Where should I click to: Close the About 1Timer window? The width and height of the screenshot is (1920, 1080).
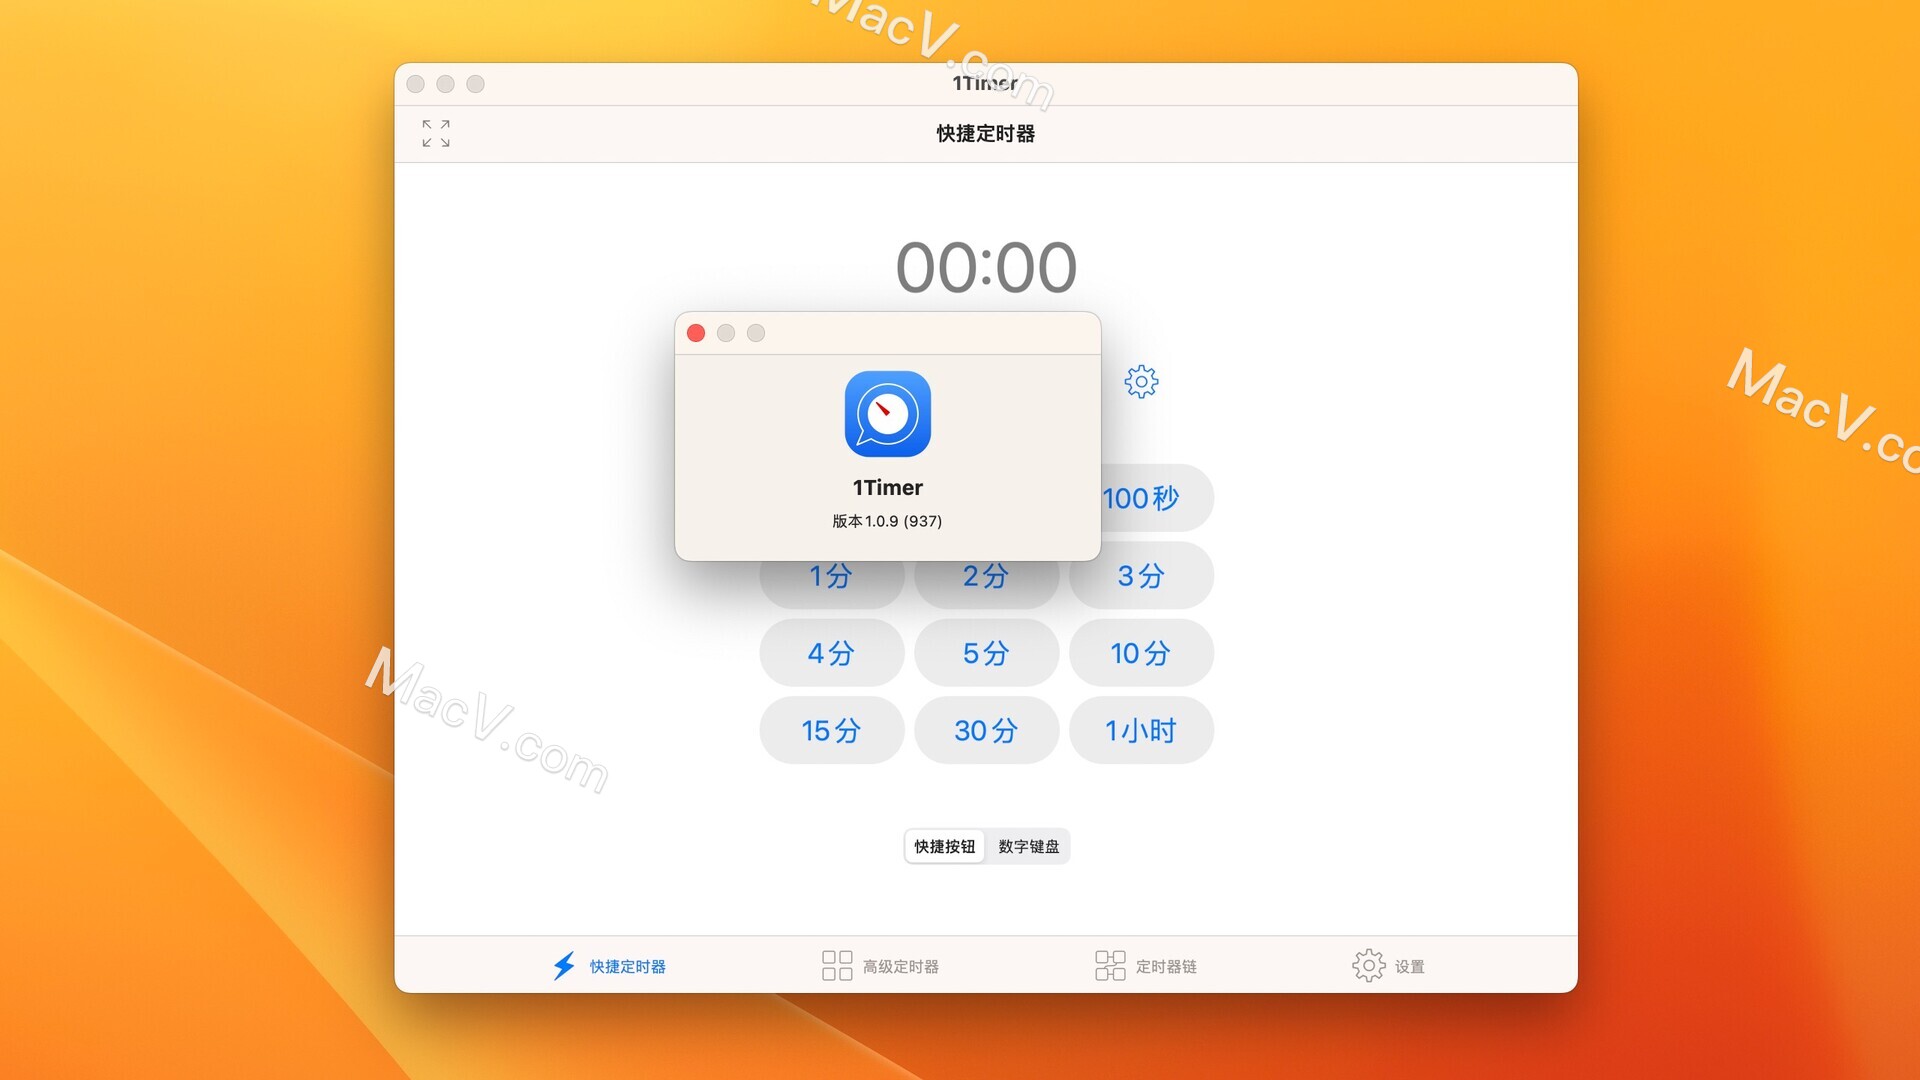(x=696, y=333)
